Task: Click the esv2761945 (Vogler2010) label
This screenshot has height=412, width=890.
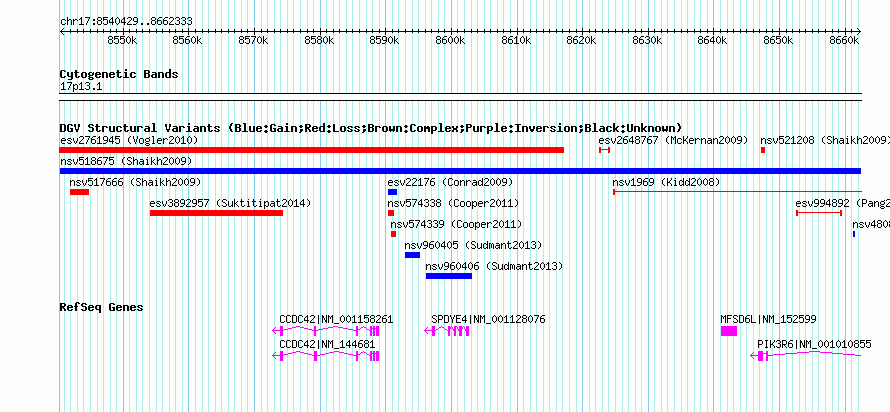Action: (129, 140)
